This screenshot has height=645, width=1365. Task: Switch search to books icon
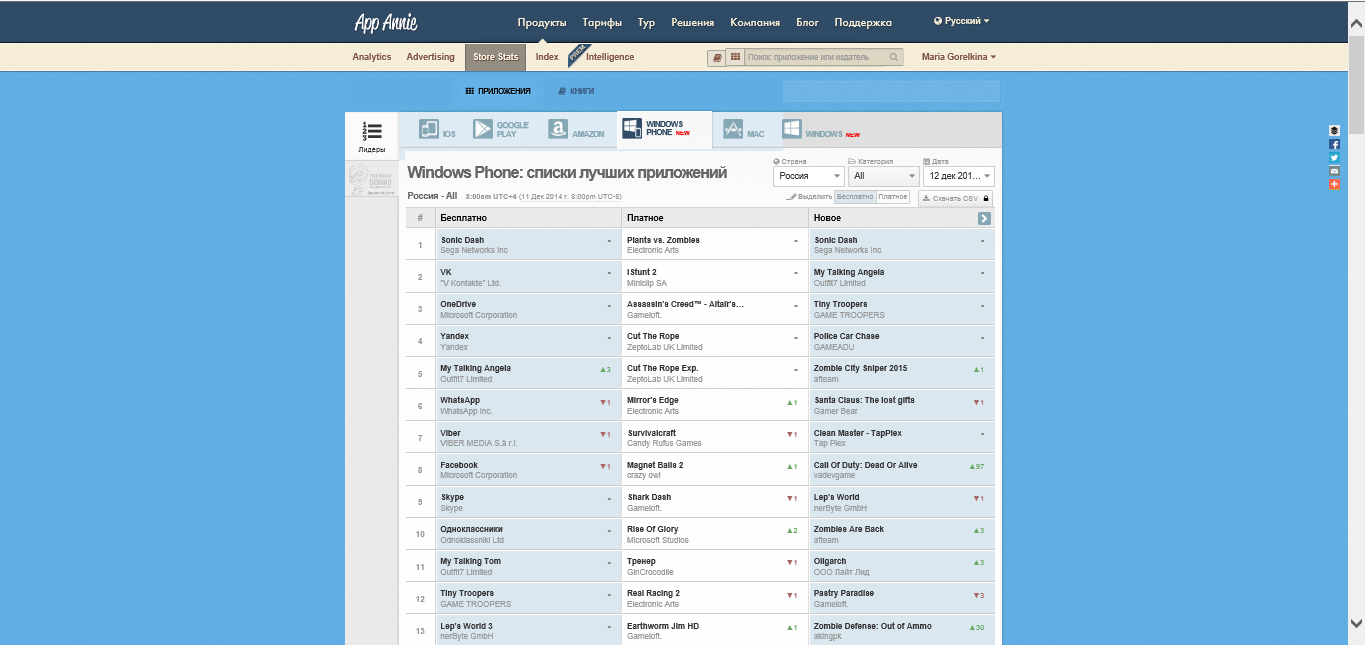[716, 57]
